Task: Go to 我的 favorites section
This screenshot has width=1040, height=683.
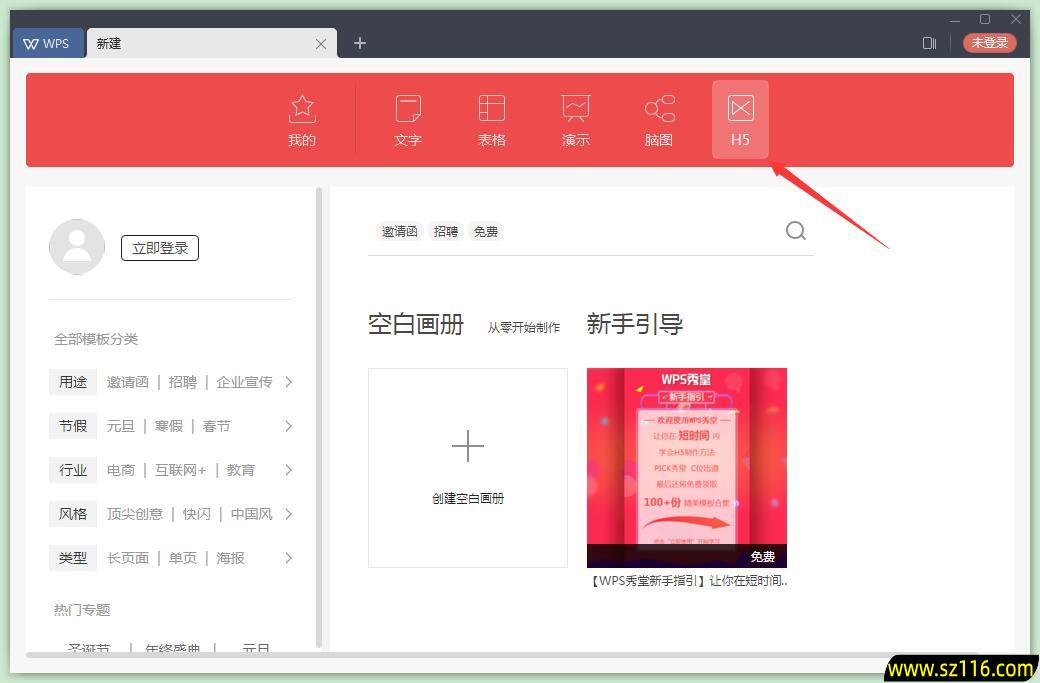Action: coord(301,119)
